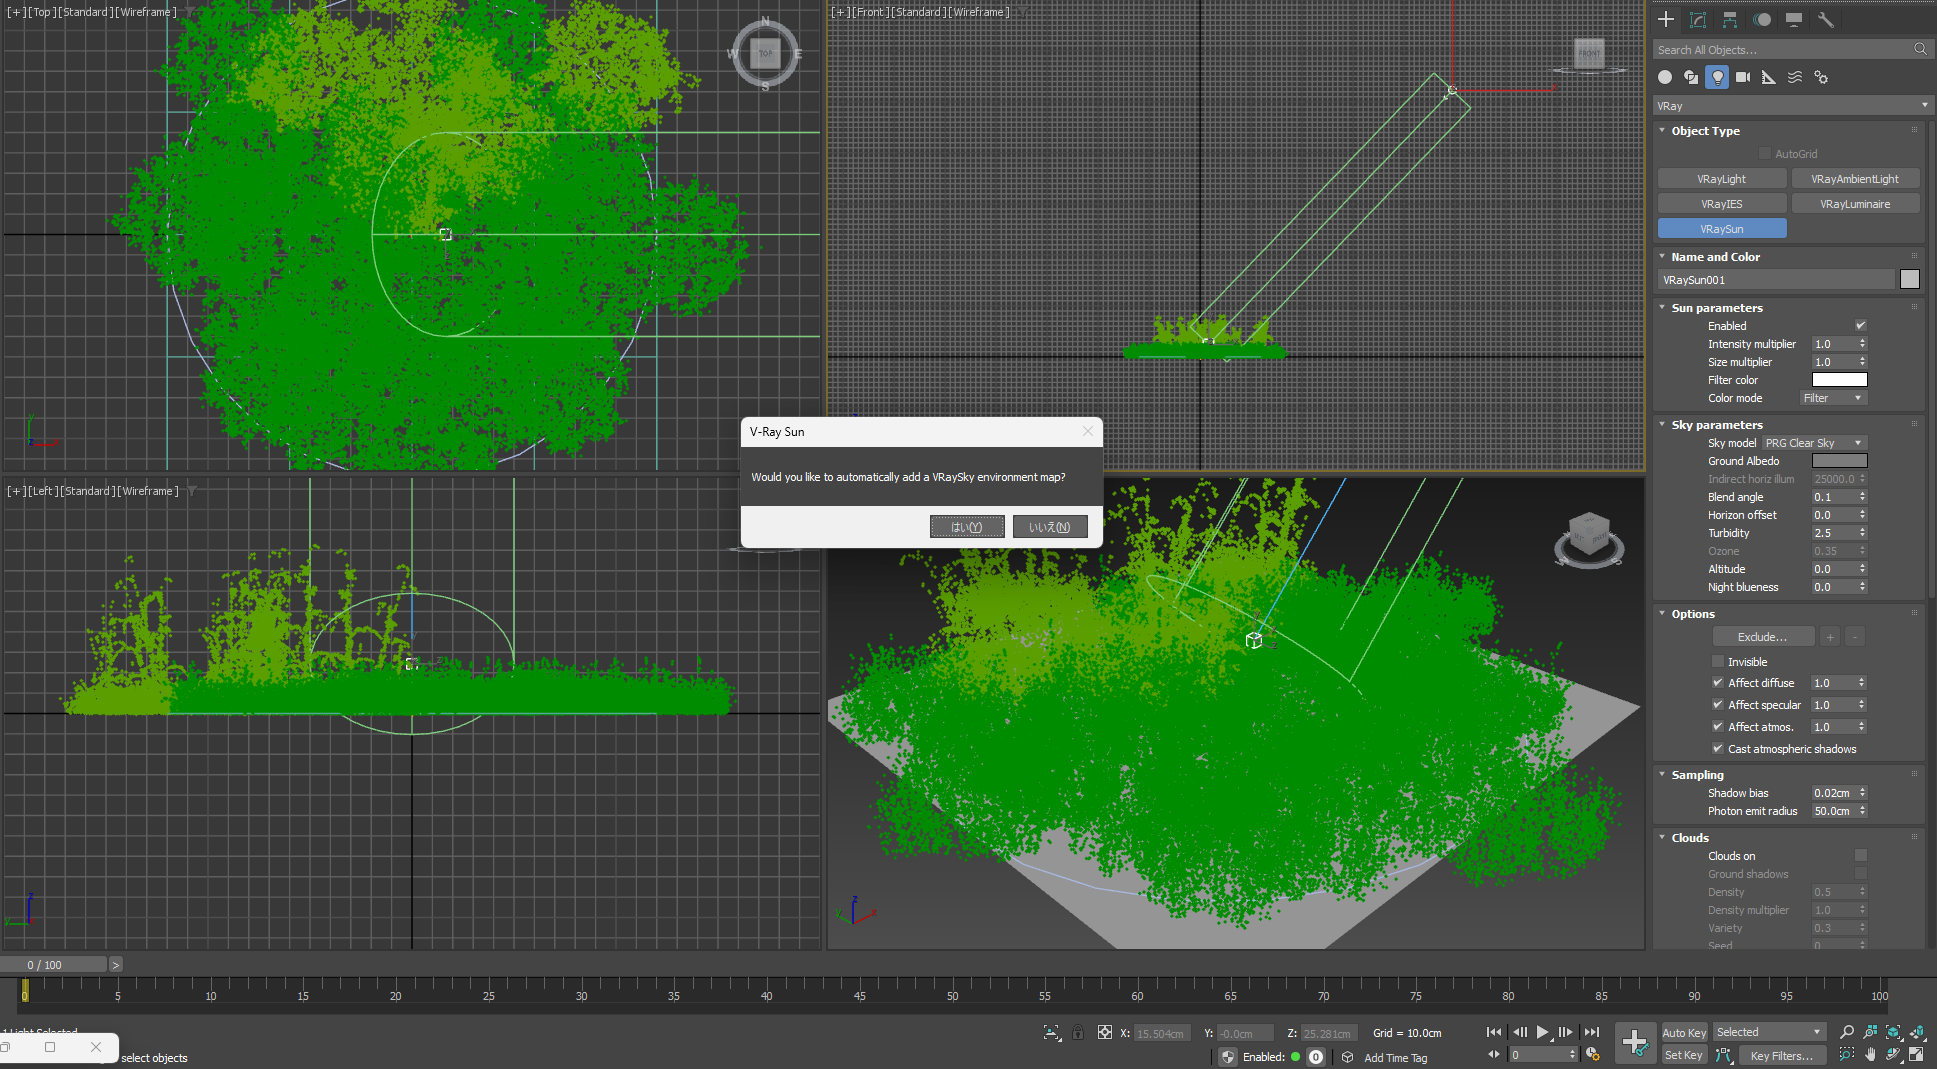Toggle the selection lock icon
The image size is (1937, 1069).
(1077, 1033)
